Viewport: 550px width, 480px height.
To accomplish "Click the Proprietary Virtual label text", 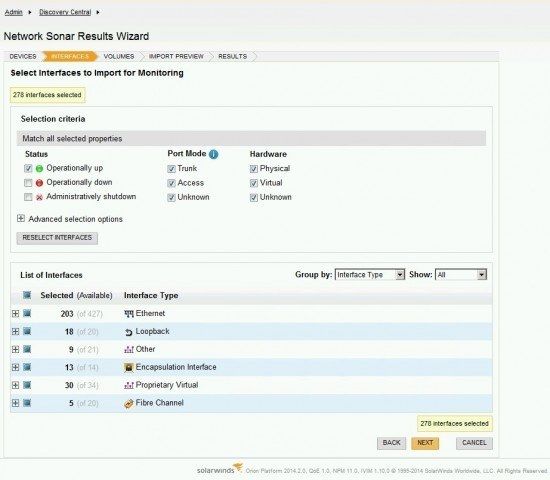I will pos(167,385).
